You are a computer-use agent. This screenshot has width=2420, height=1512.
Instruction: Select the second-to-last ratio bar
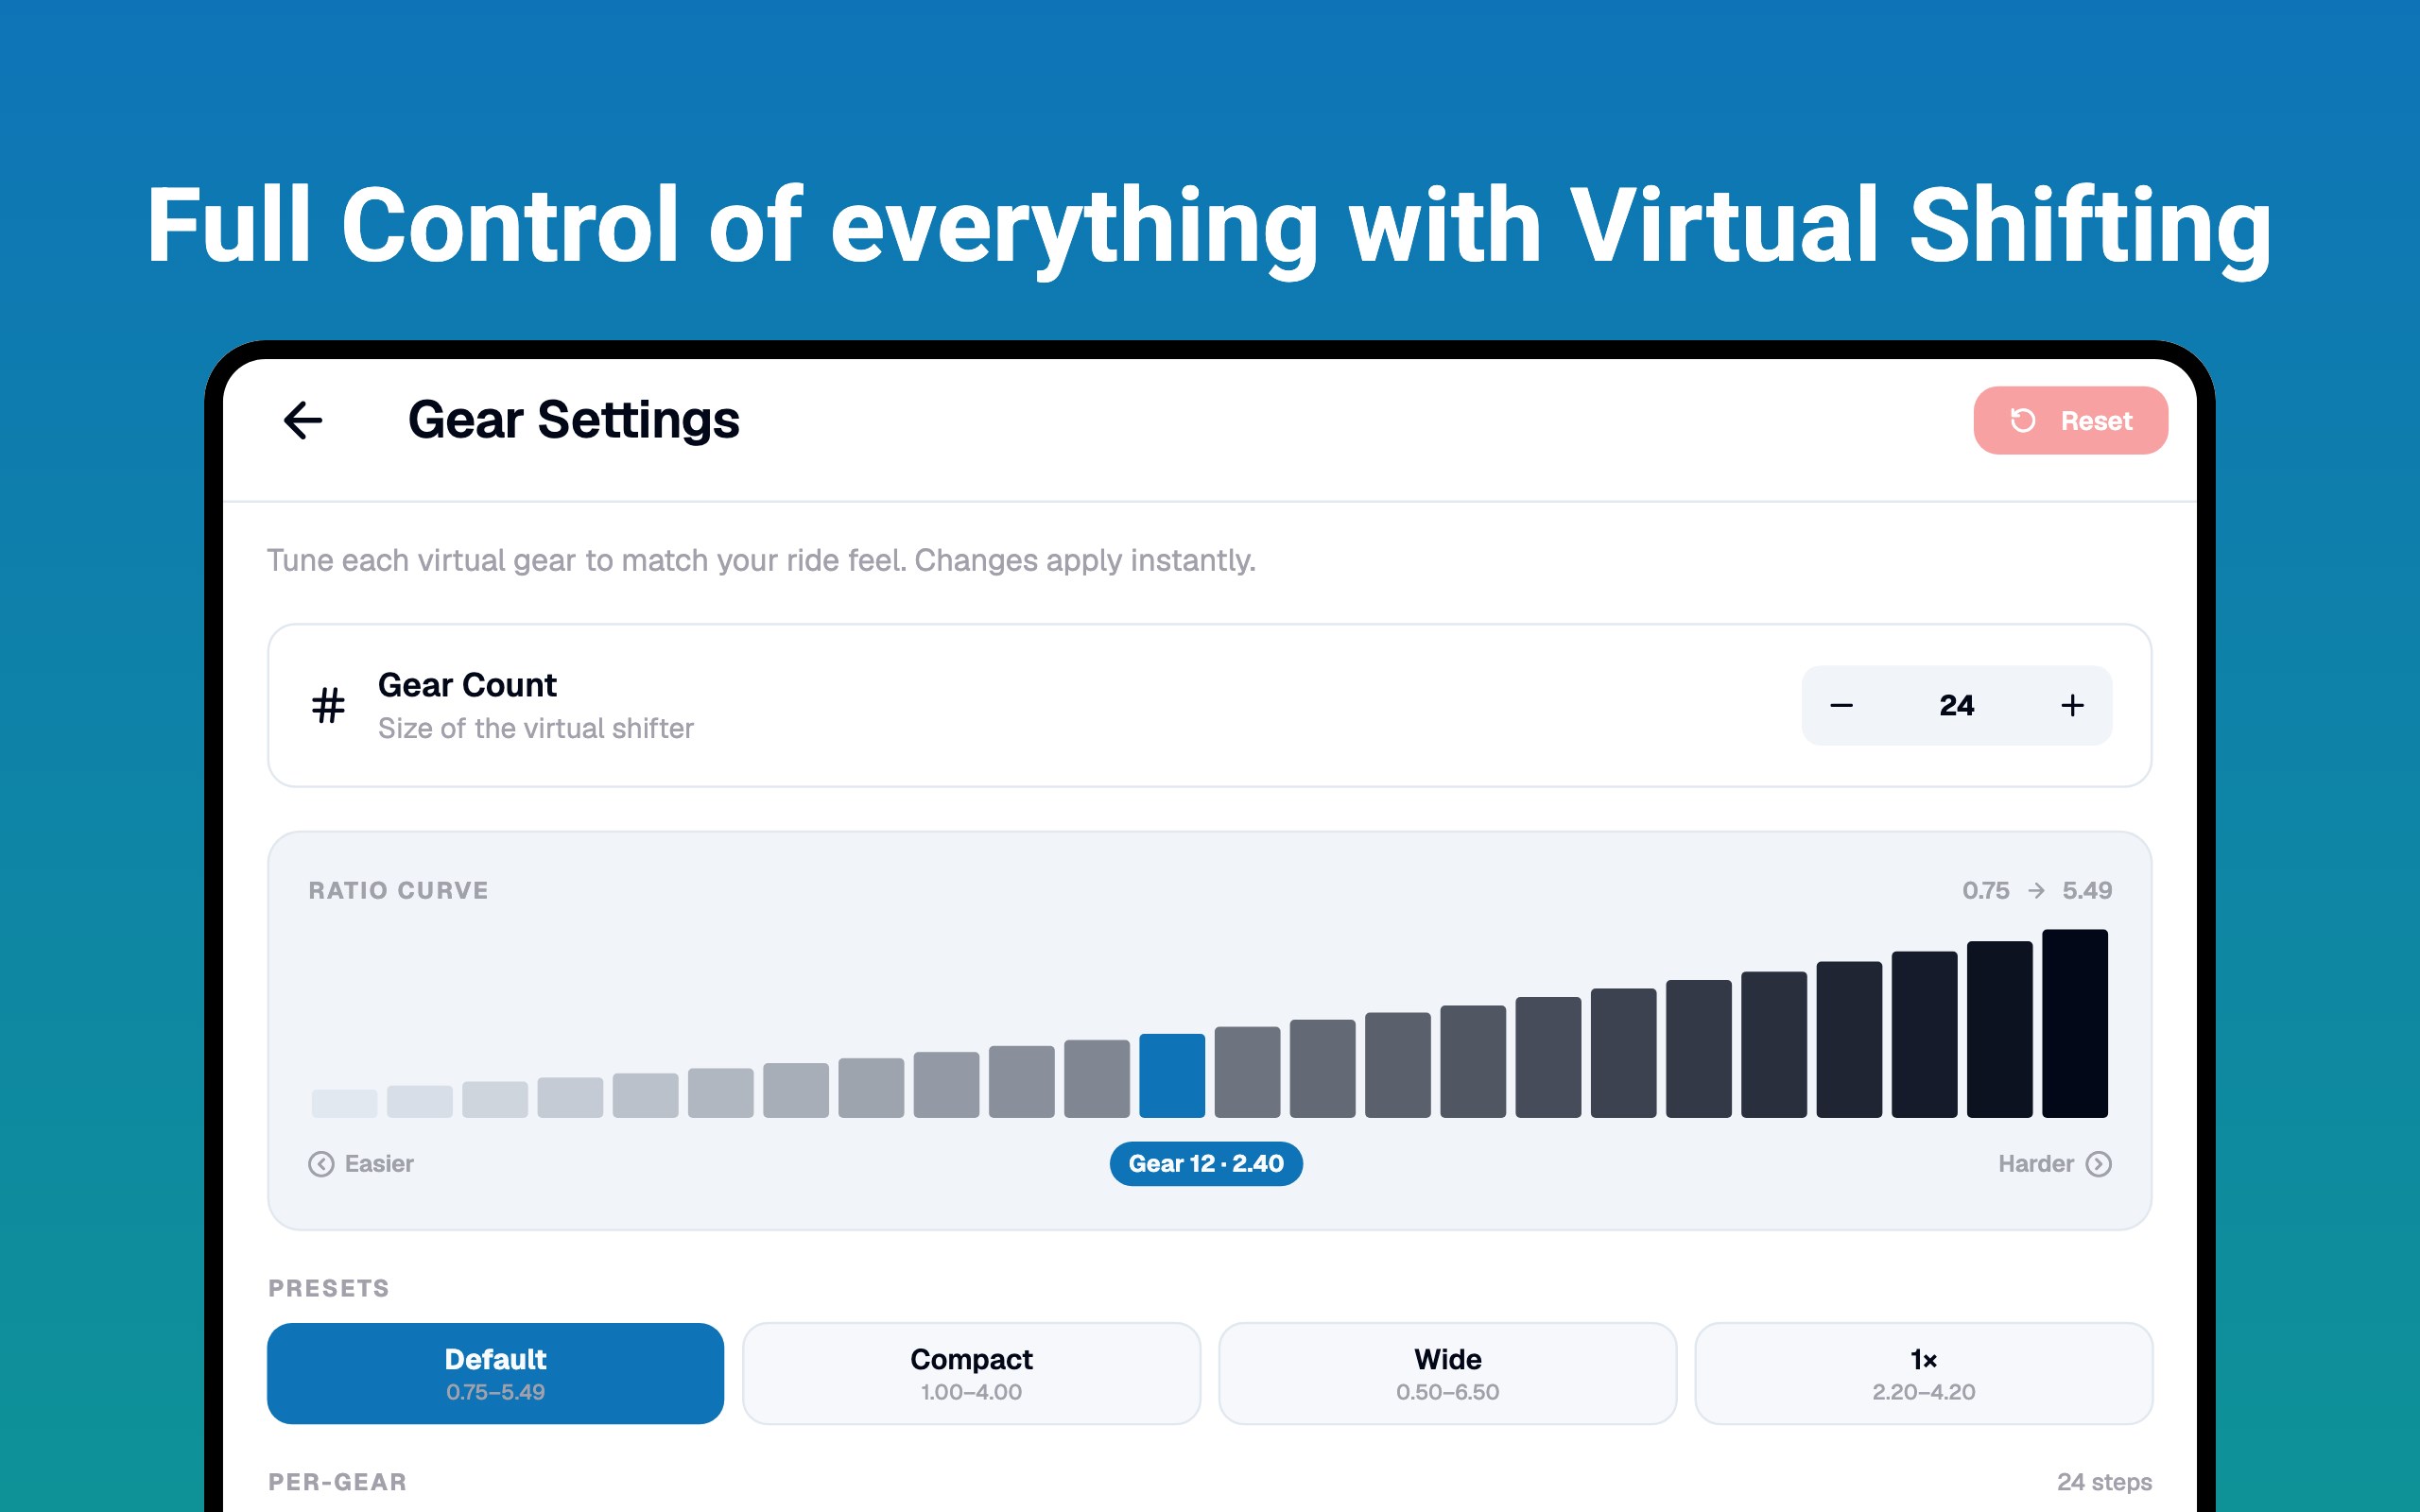tap(2000, 1029)
